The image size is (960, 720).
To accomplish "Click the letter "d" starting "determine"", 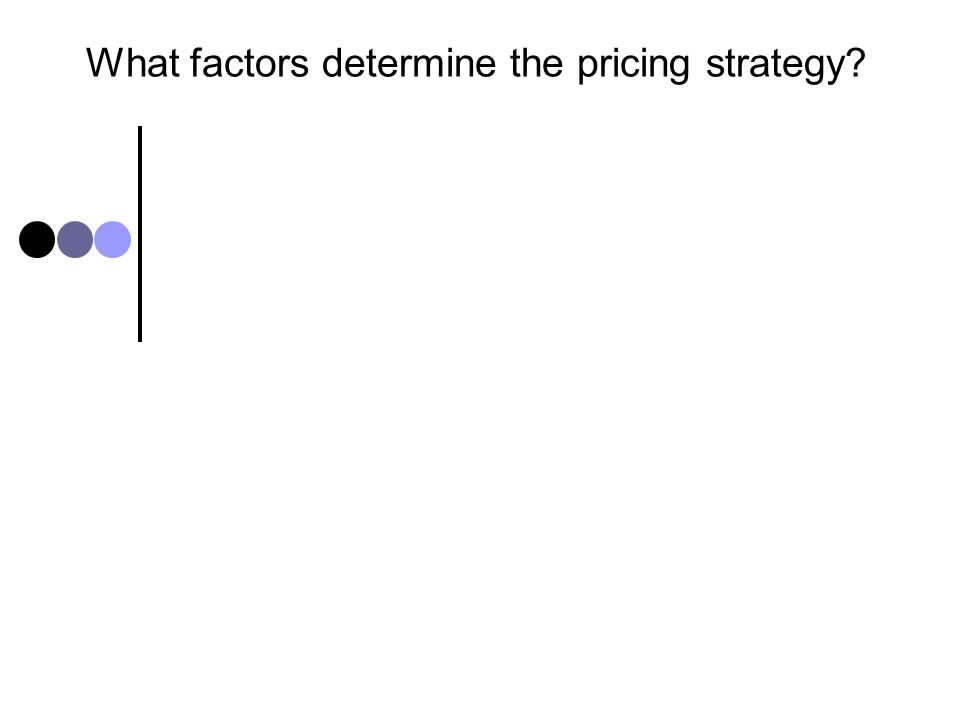I will click(331, 62).
